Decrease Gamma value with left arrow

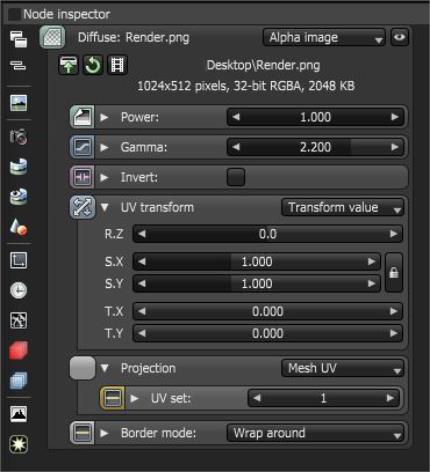236,147
